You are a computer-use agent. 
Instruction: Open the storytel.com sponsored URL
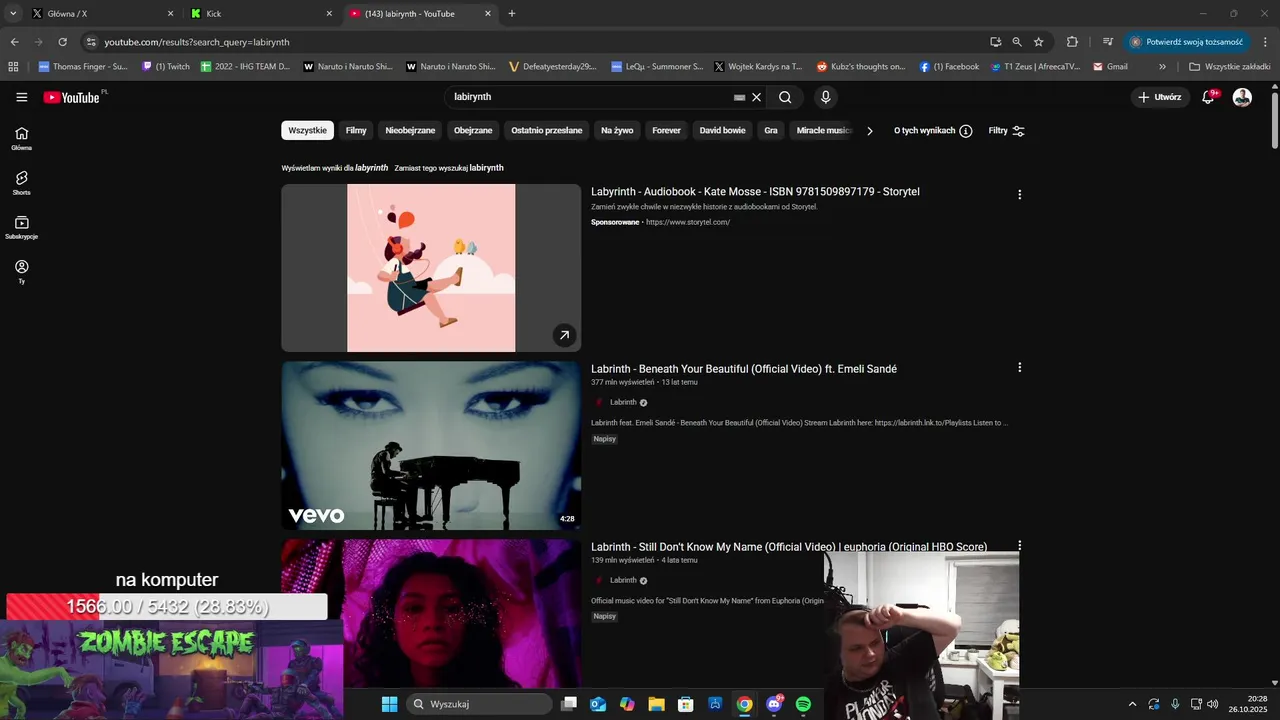[688, 222]
